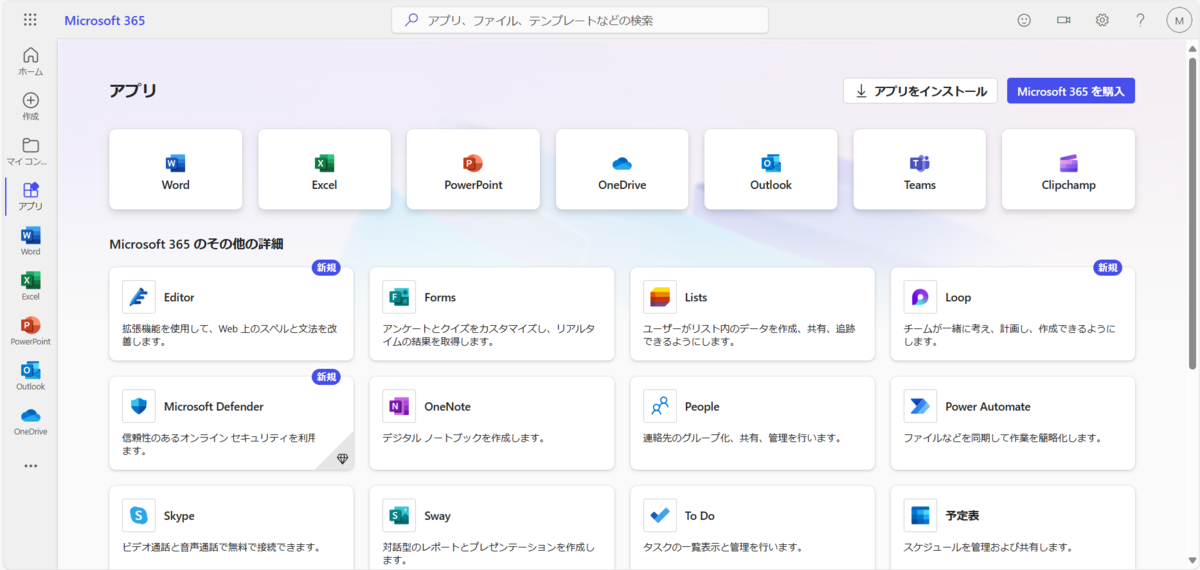This screenshot has width=1200, height=570.
Task: Open the Forms app card
Action: pyautogui.click(x=492, y=314)
